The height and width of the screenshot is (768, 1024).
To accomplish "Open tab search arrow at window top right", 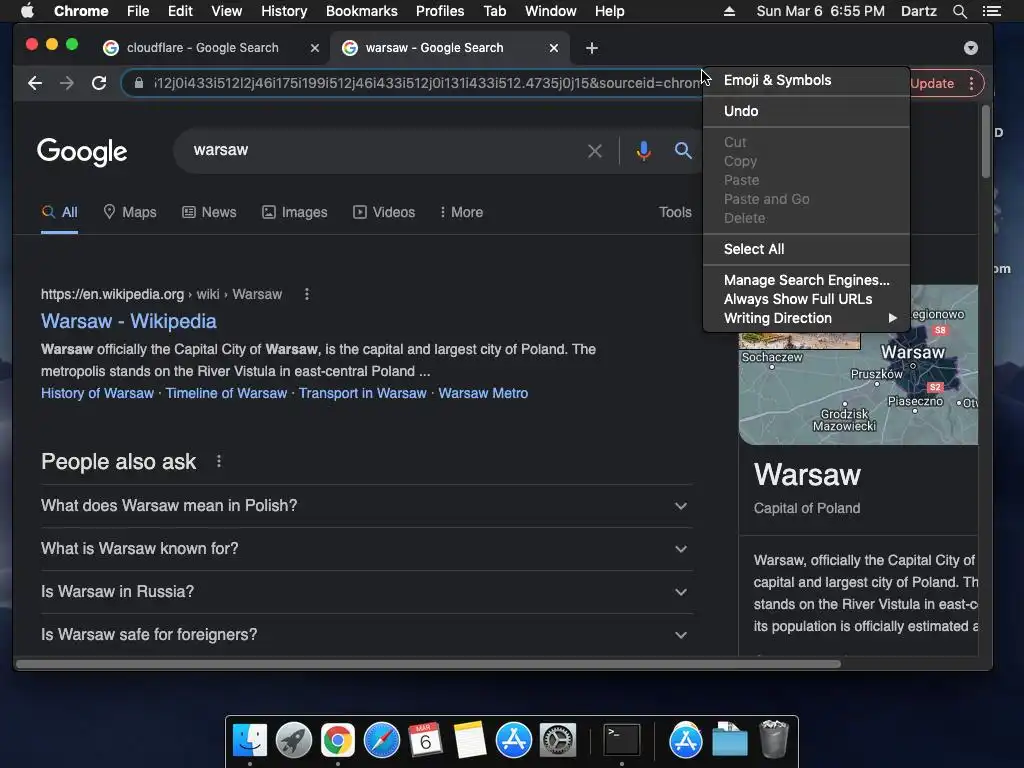I will pyautogui.click(x=971, y=48).
